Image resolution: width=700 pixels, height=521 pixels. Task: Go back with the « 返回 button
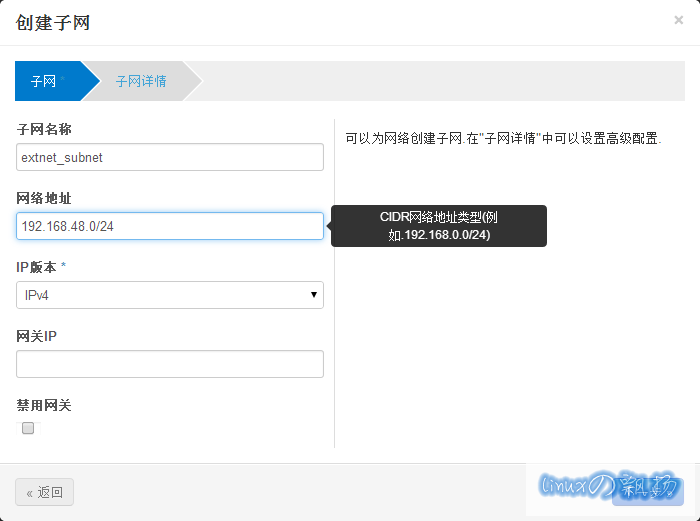(45, 492)
